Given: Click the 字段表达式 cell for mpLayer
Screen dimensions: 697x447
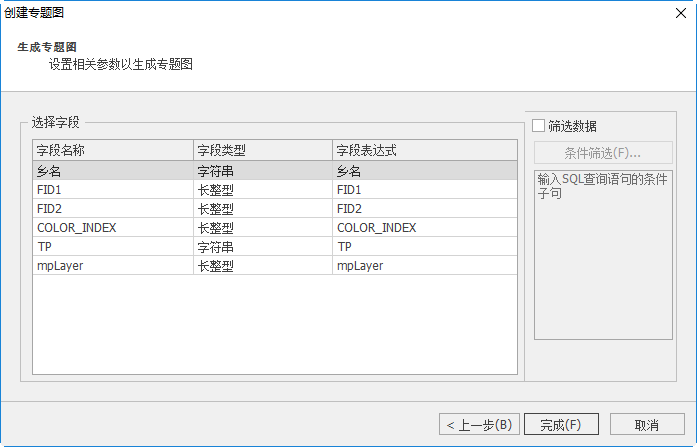Looking at the screenshot, I should click(x=424, y=265).
